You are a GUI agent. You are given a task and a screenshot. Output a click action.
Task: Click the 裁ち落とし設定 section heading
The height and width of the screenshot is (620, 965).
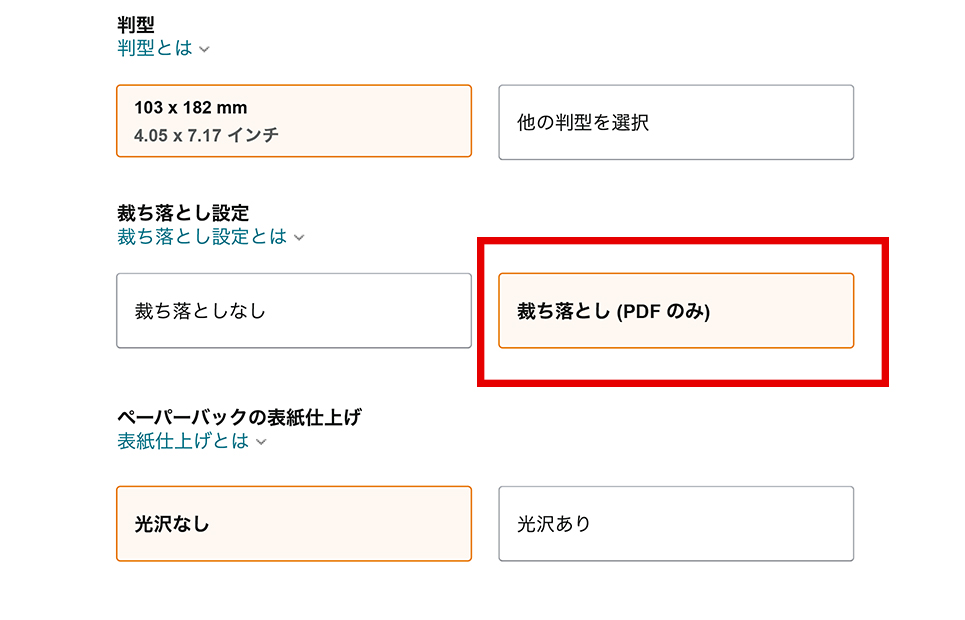(183, 213)
